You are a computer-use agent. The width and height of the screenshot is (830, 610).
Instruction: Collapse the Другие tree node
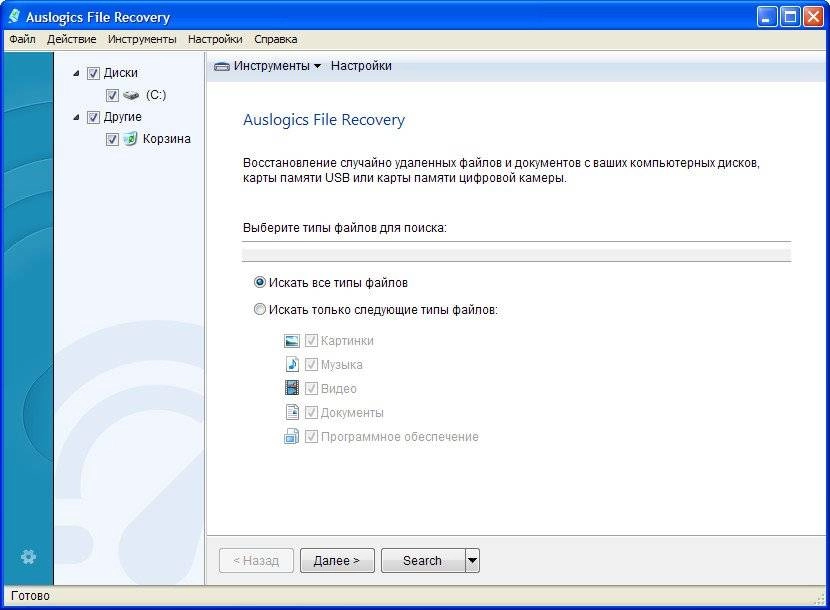(76, 117)
